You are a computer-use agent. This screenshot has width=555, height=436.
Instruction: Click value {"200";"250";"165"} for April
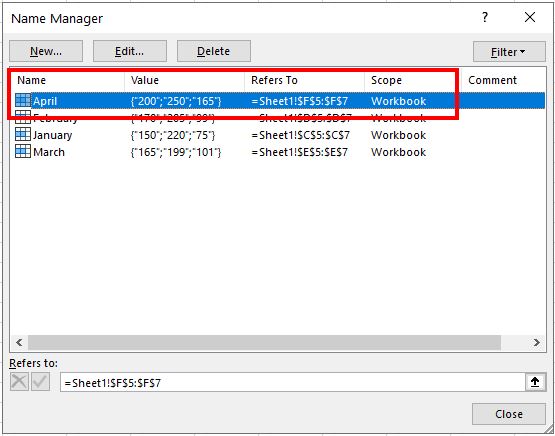click(176, 101)
